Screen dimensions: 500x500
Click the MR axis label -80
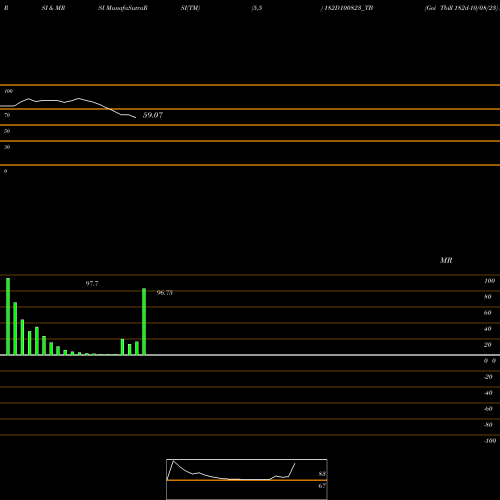click(x=488, y=425)
